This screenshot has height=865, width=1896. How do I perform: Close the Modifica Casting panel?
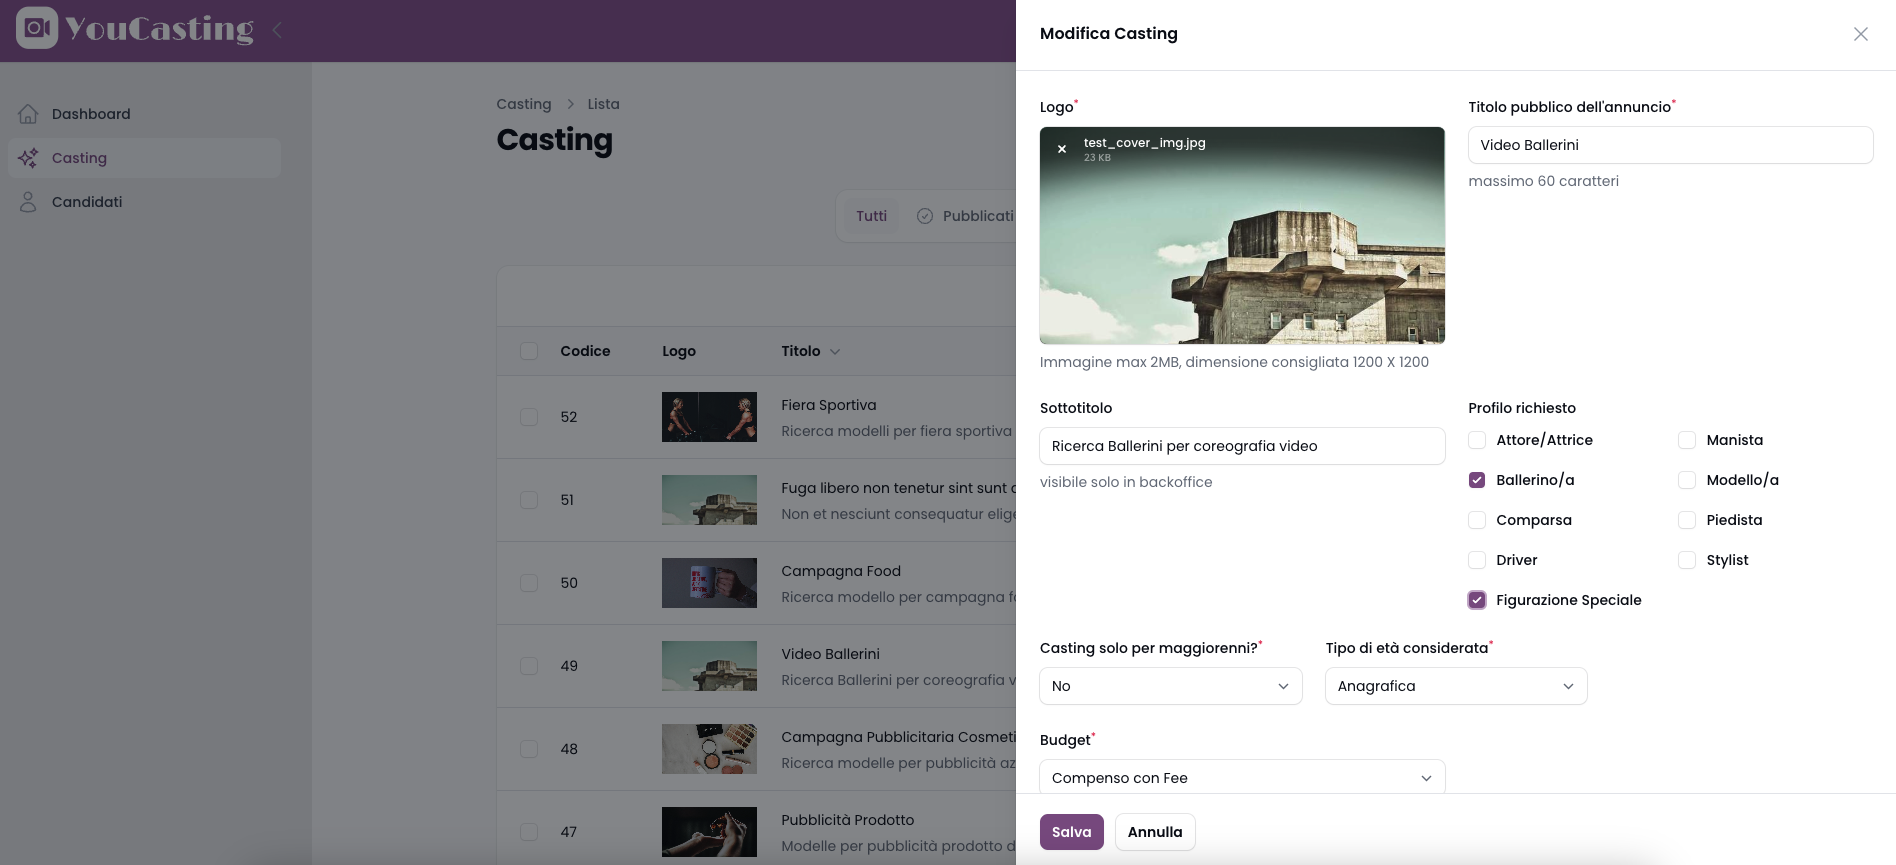tap(1860, 34)
